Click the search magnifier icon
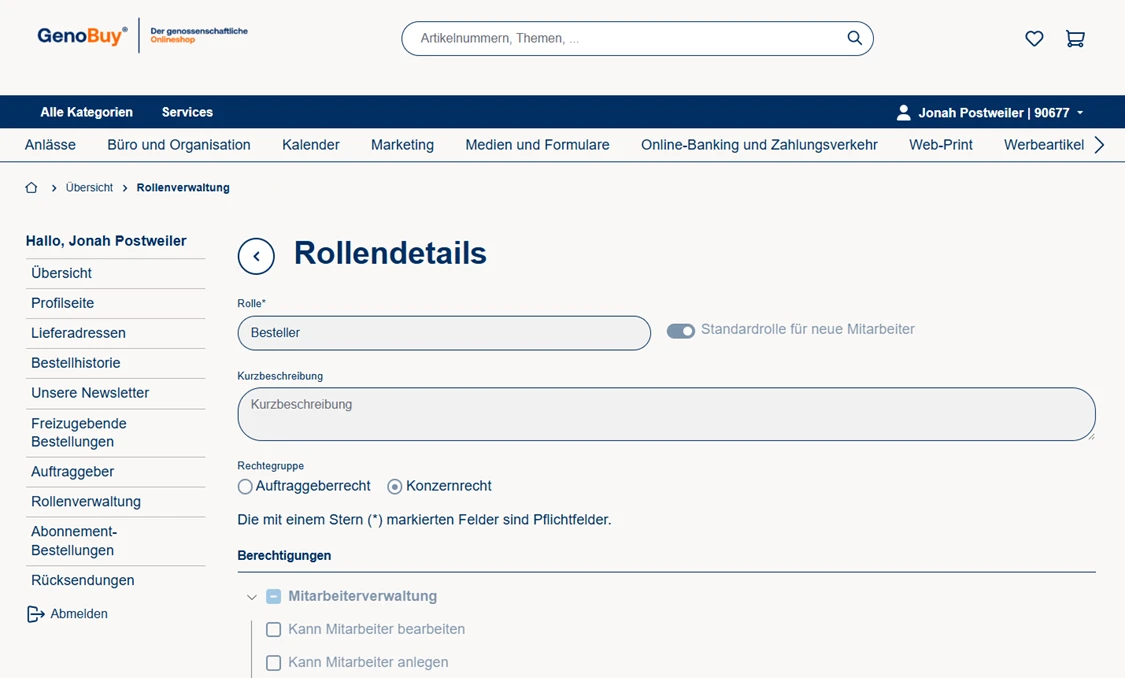The width and height of the screenshot is (1125, 678). pos(854,38)
